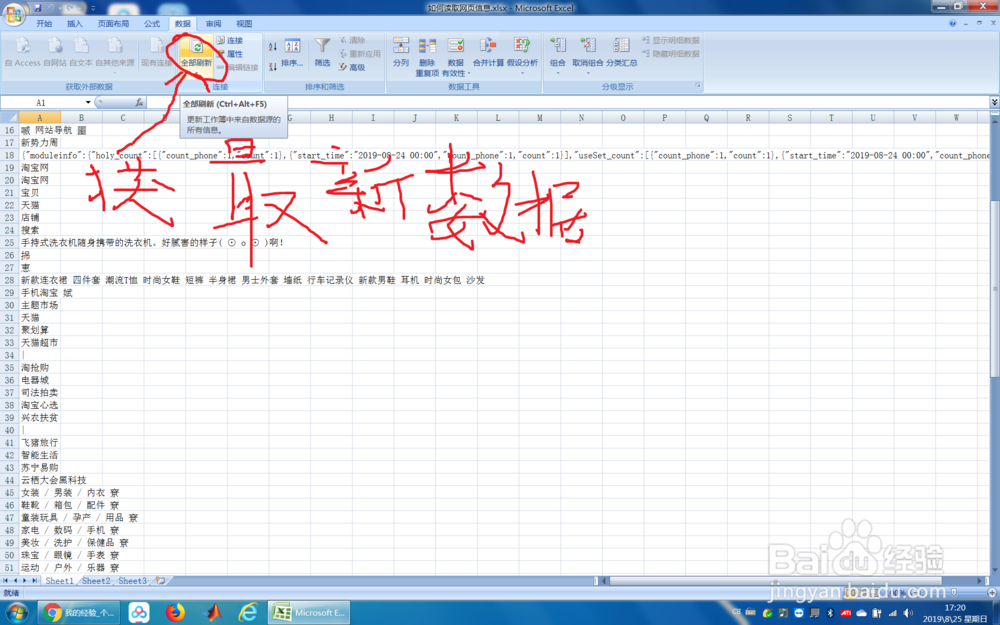Launch Firefox from the taskbar

pos(175,613)
